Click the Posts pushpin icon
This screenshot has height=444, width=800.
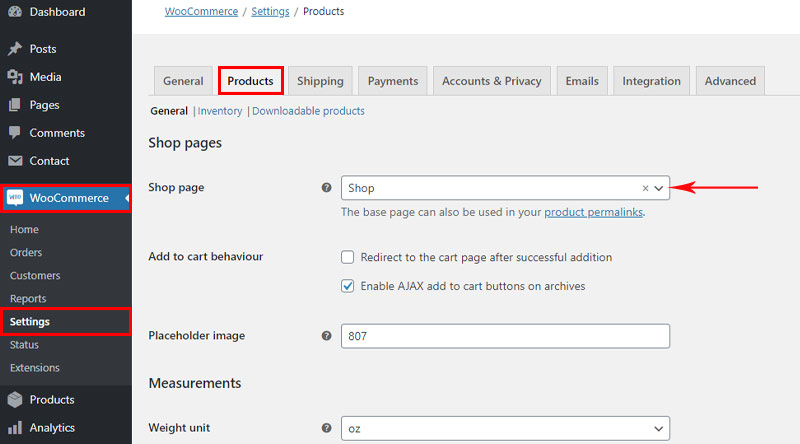click(15, 48)
